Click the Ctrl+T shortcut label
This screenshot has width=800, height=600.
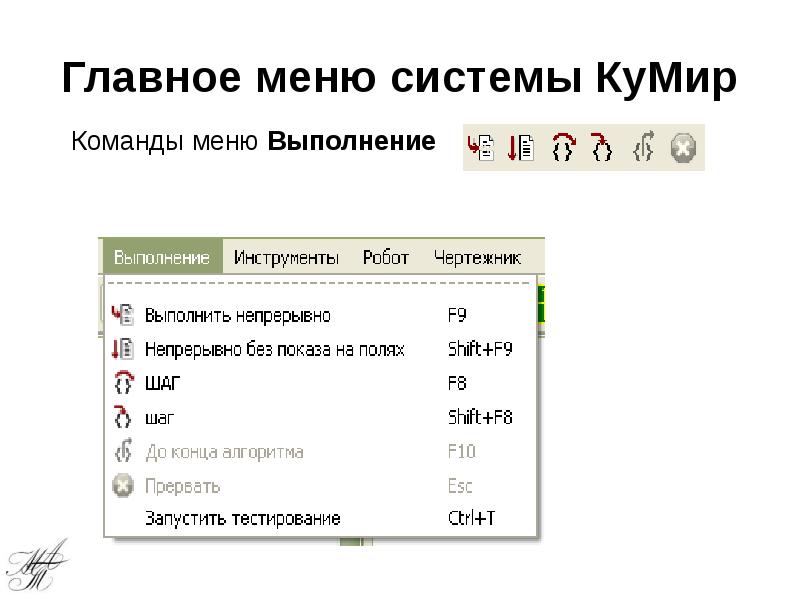click(x=471, y=518)
